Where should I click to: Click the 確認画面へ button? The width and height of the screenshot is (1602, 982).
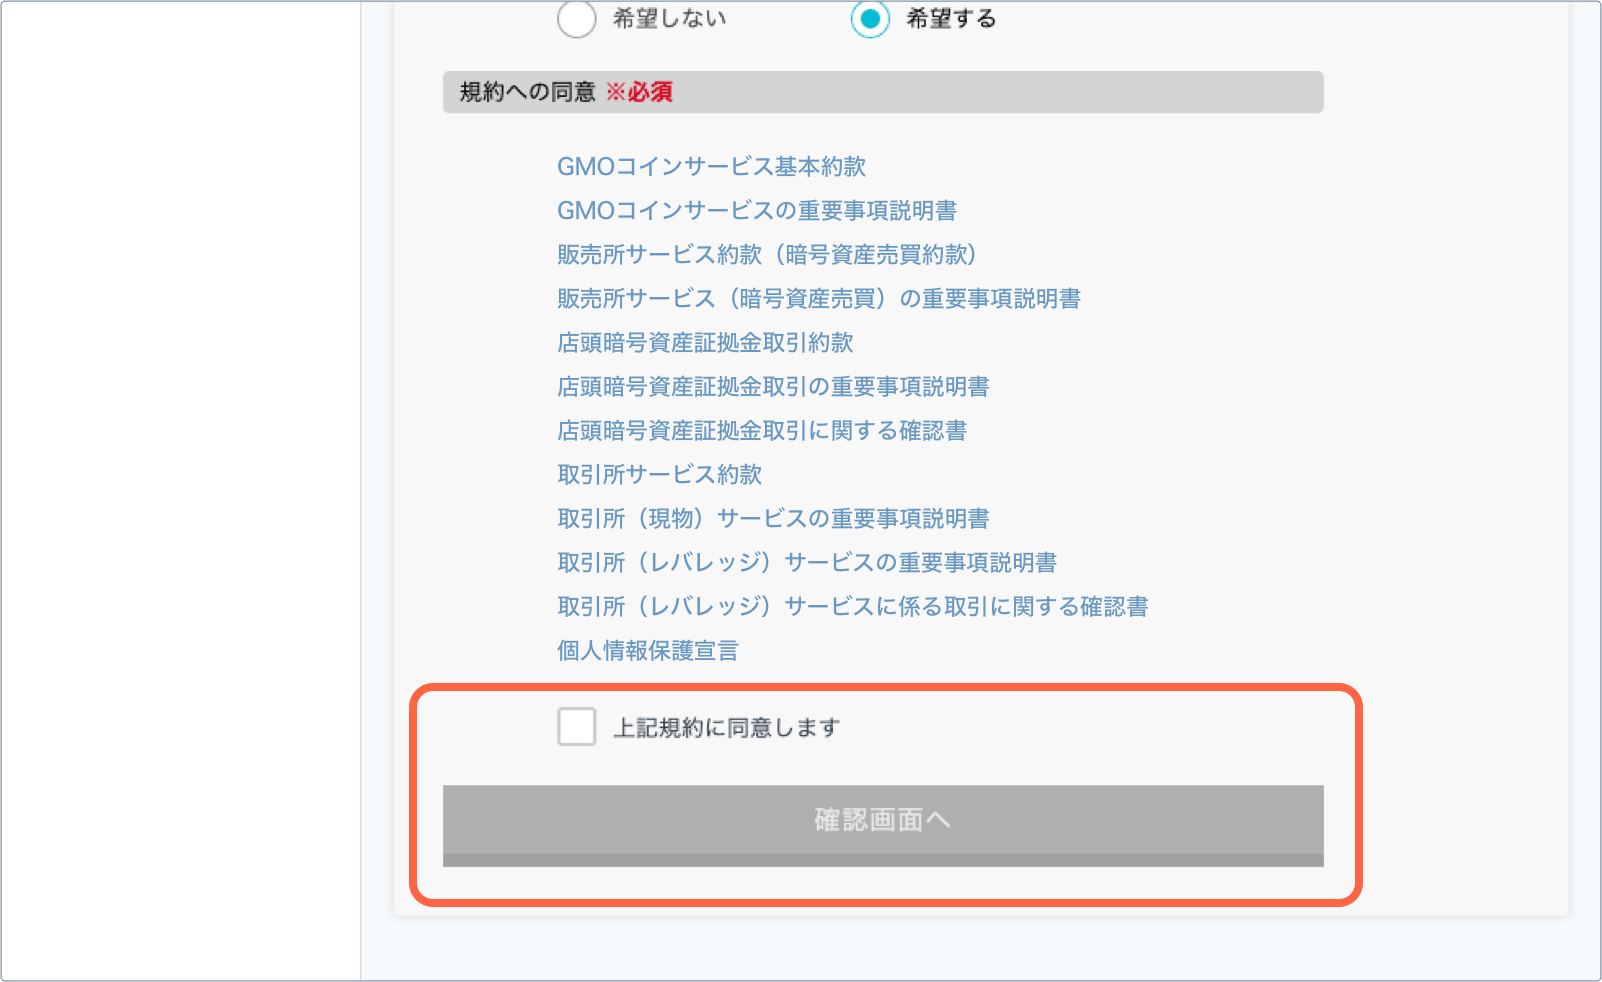point(883,826)
